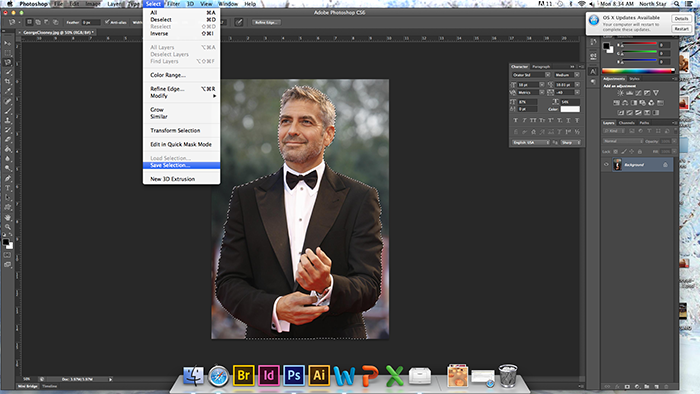Toggle the layer filter on/off switch

click(675, 131)
